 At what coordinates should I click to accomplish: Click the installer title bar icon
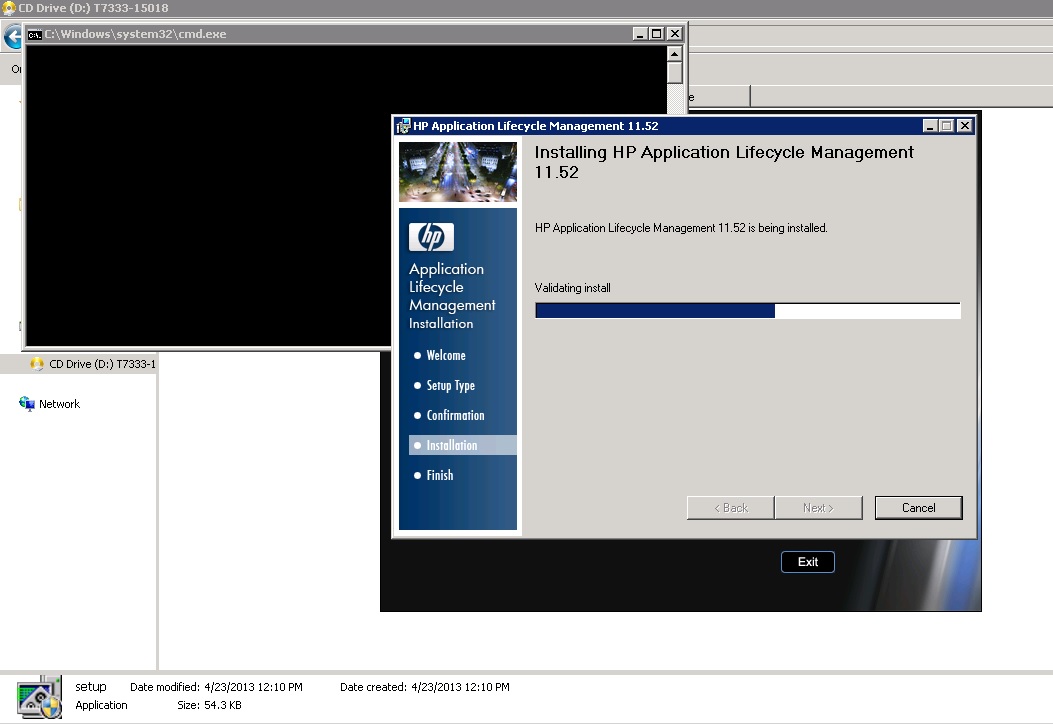point(403,126)
